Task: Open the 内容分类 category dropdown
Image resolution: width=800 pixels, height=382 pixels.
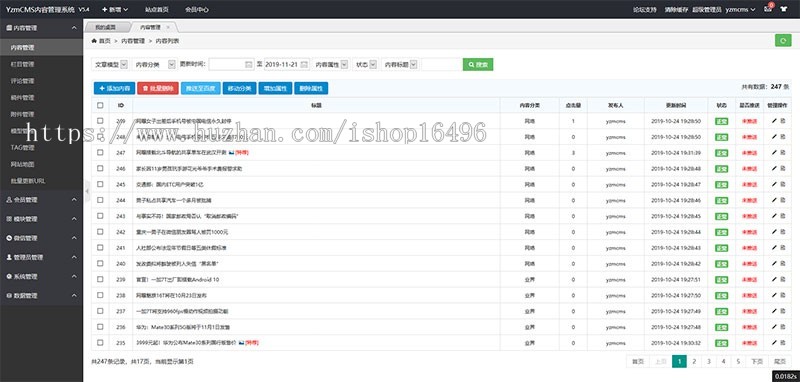Action: pyautogui.click(x=151, y=64)
